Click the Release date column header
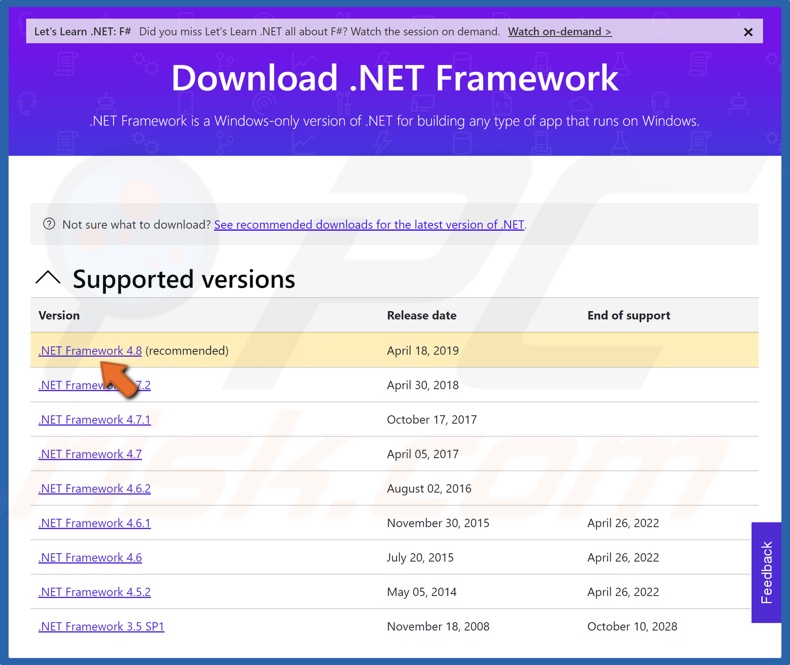 click(422, 315)
